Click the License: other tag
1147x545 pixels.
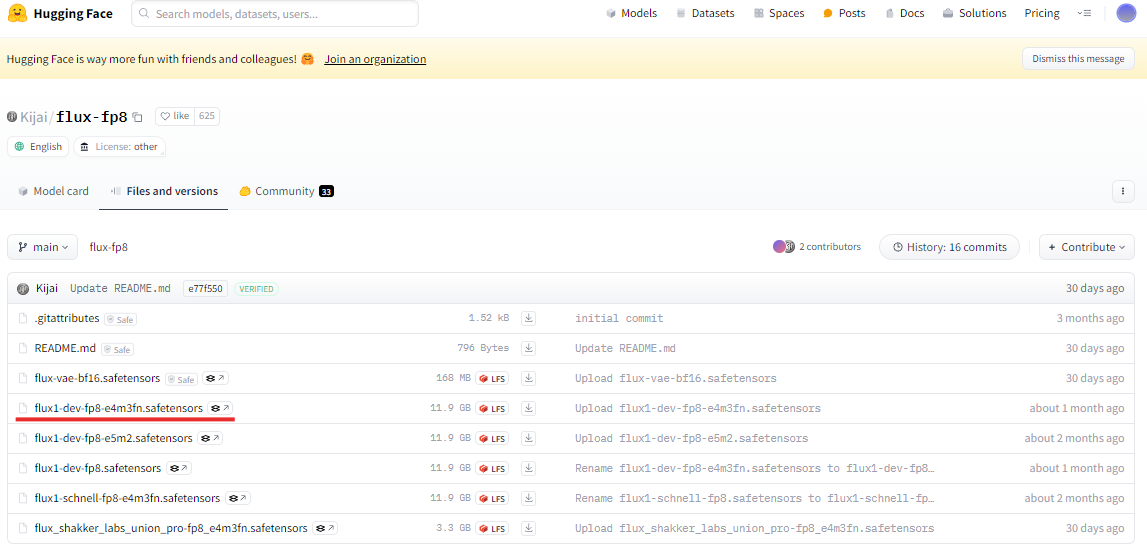point(119,146)
